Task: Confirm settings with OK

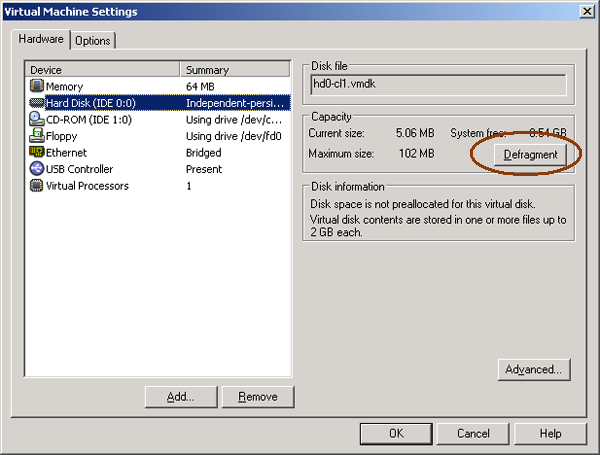Action: (396, 434)
